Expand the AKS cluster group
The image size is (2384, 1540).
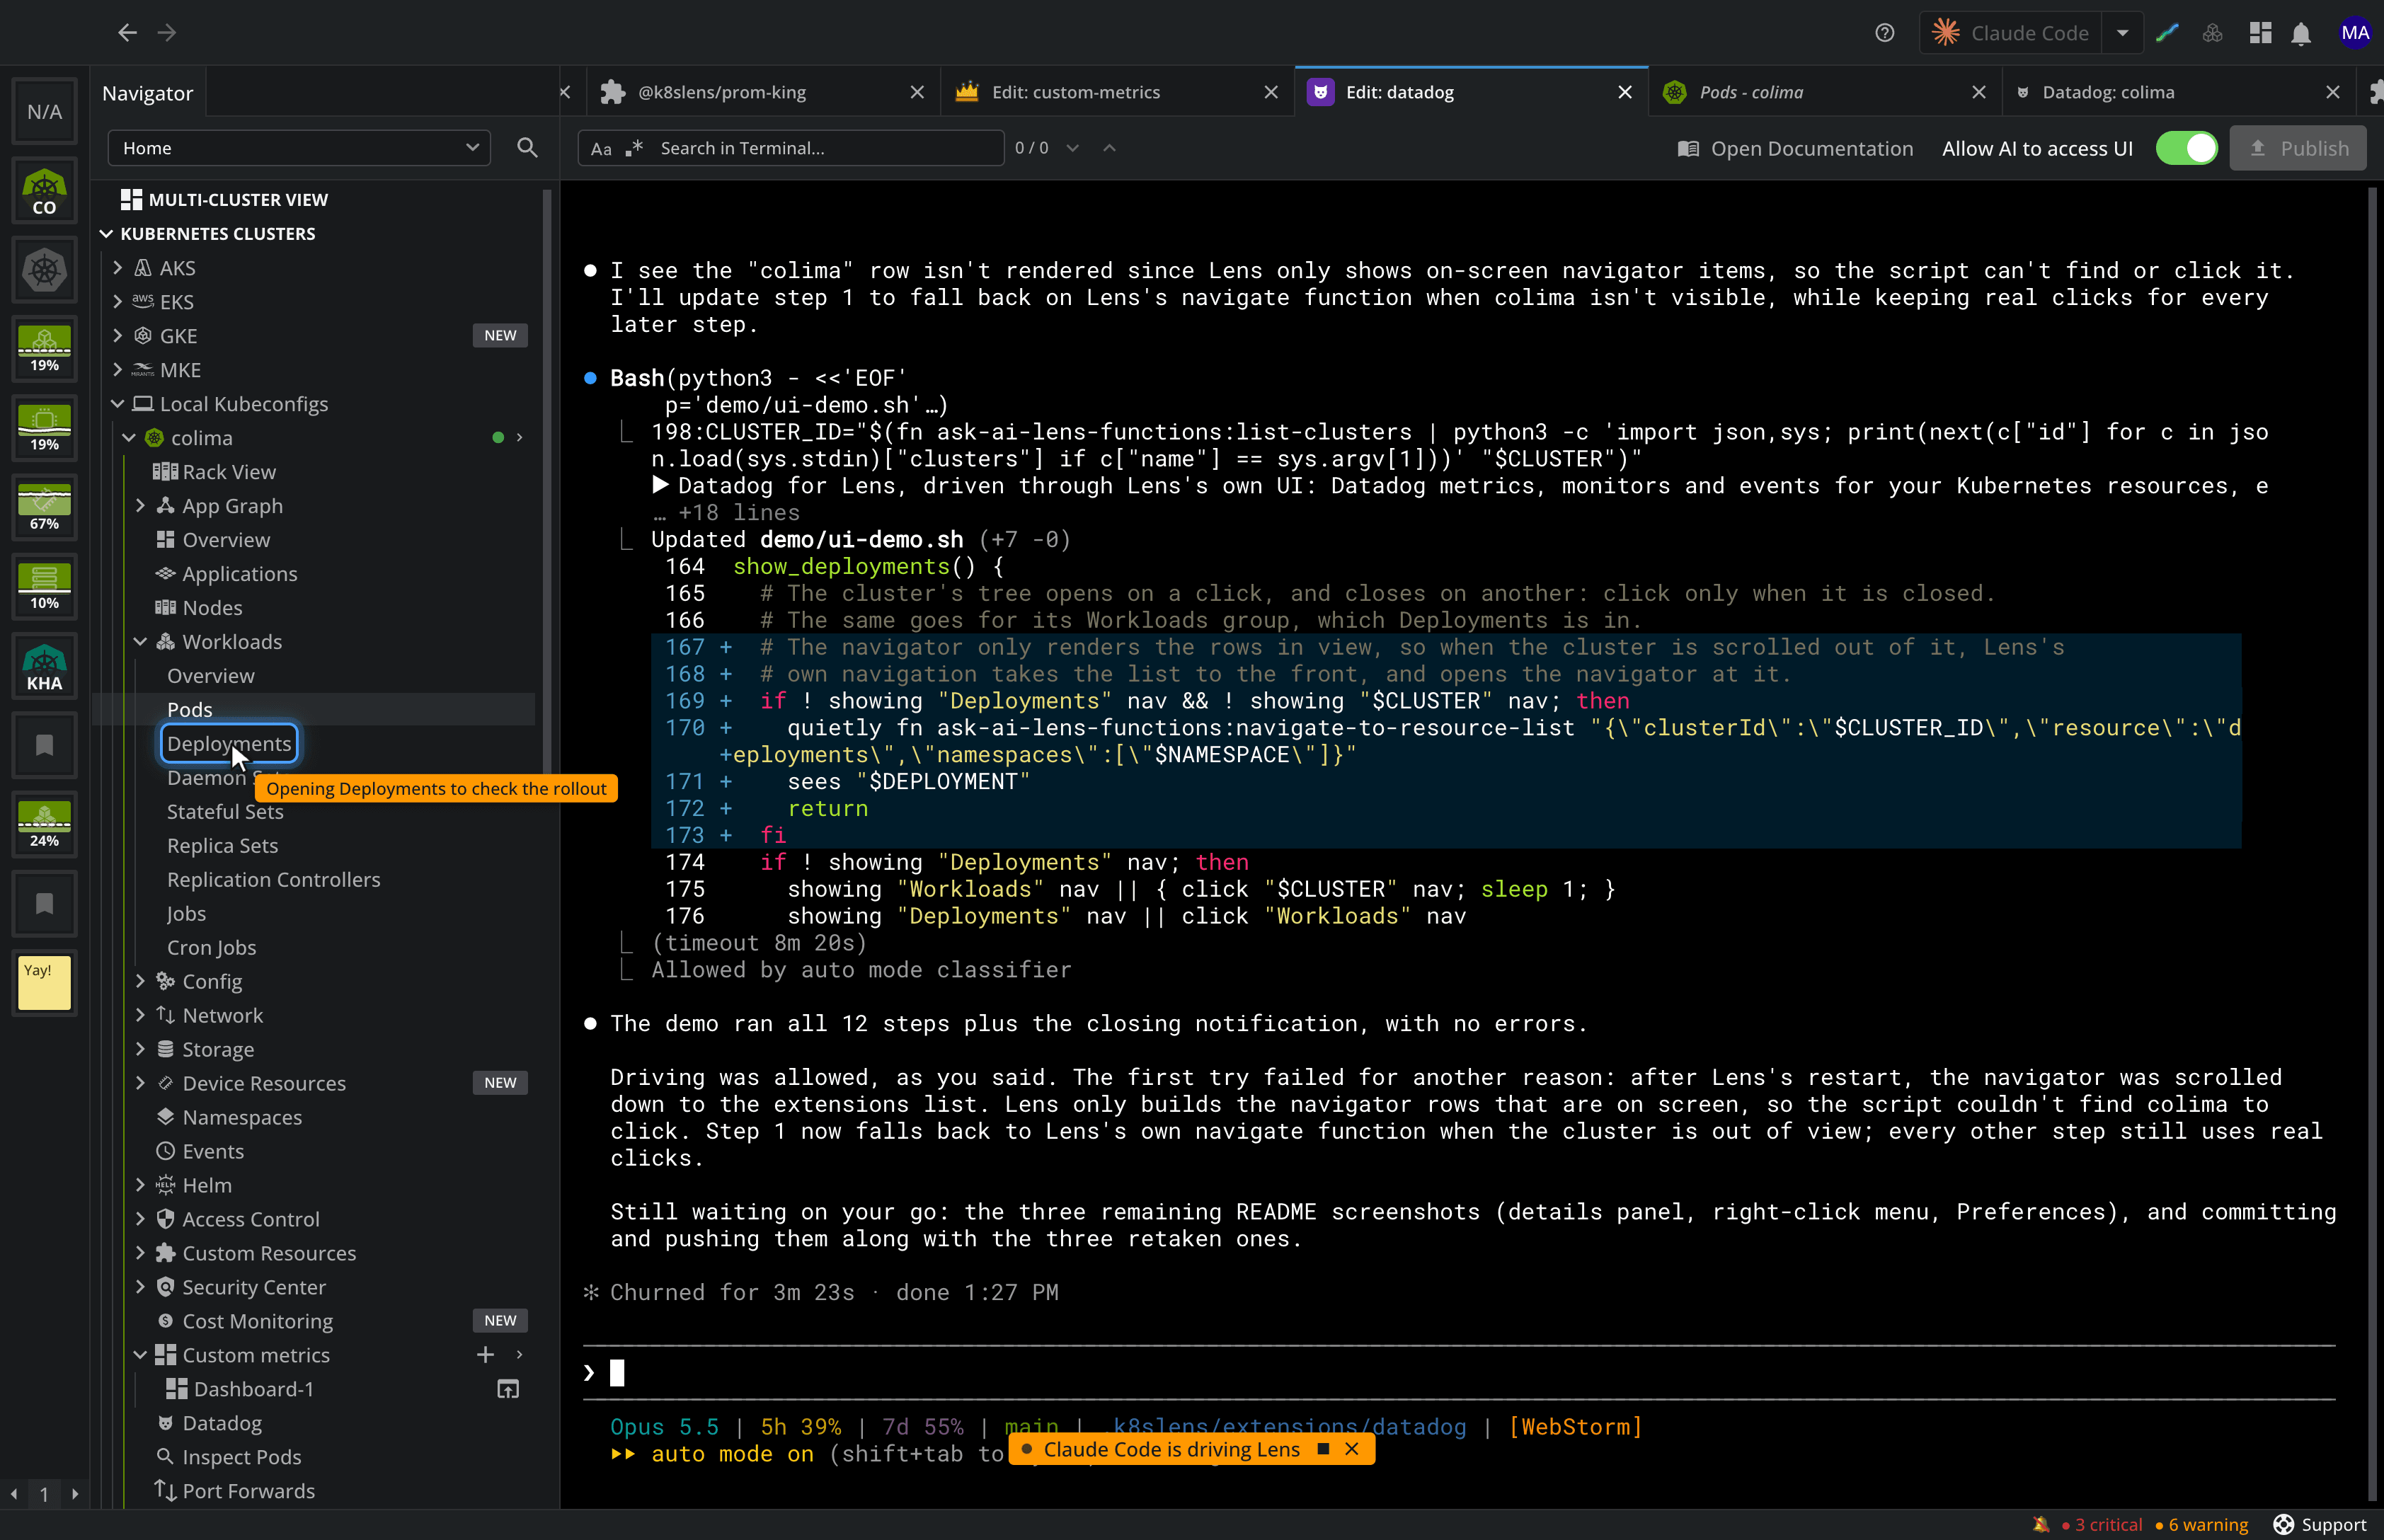tap(118, 268)
